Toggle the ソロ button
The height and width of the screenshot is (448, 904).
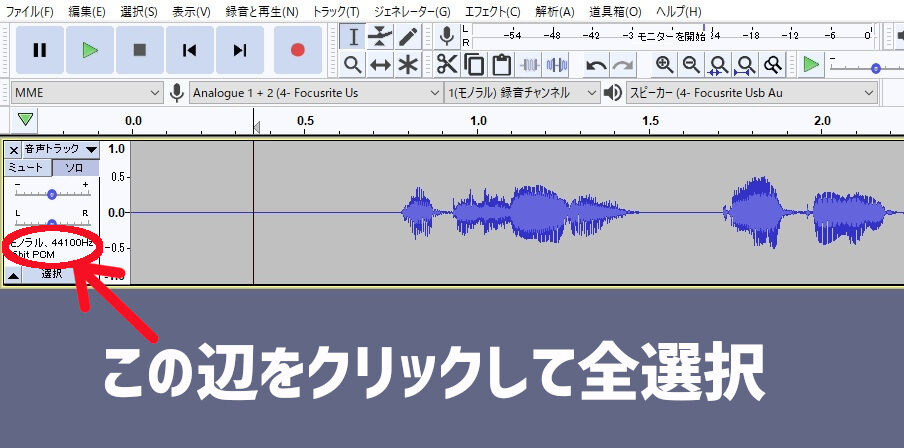tap(76, 168)
